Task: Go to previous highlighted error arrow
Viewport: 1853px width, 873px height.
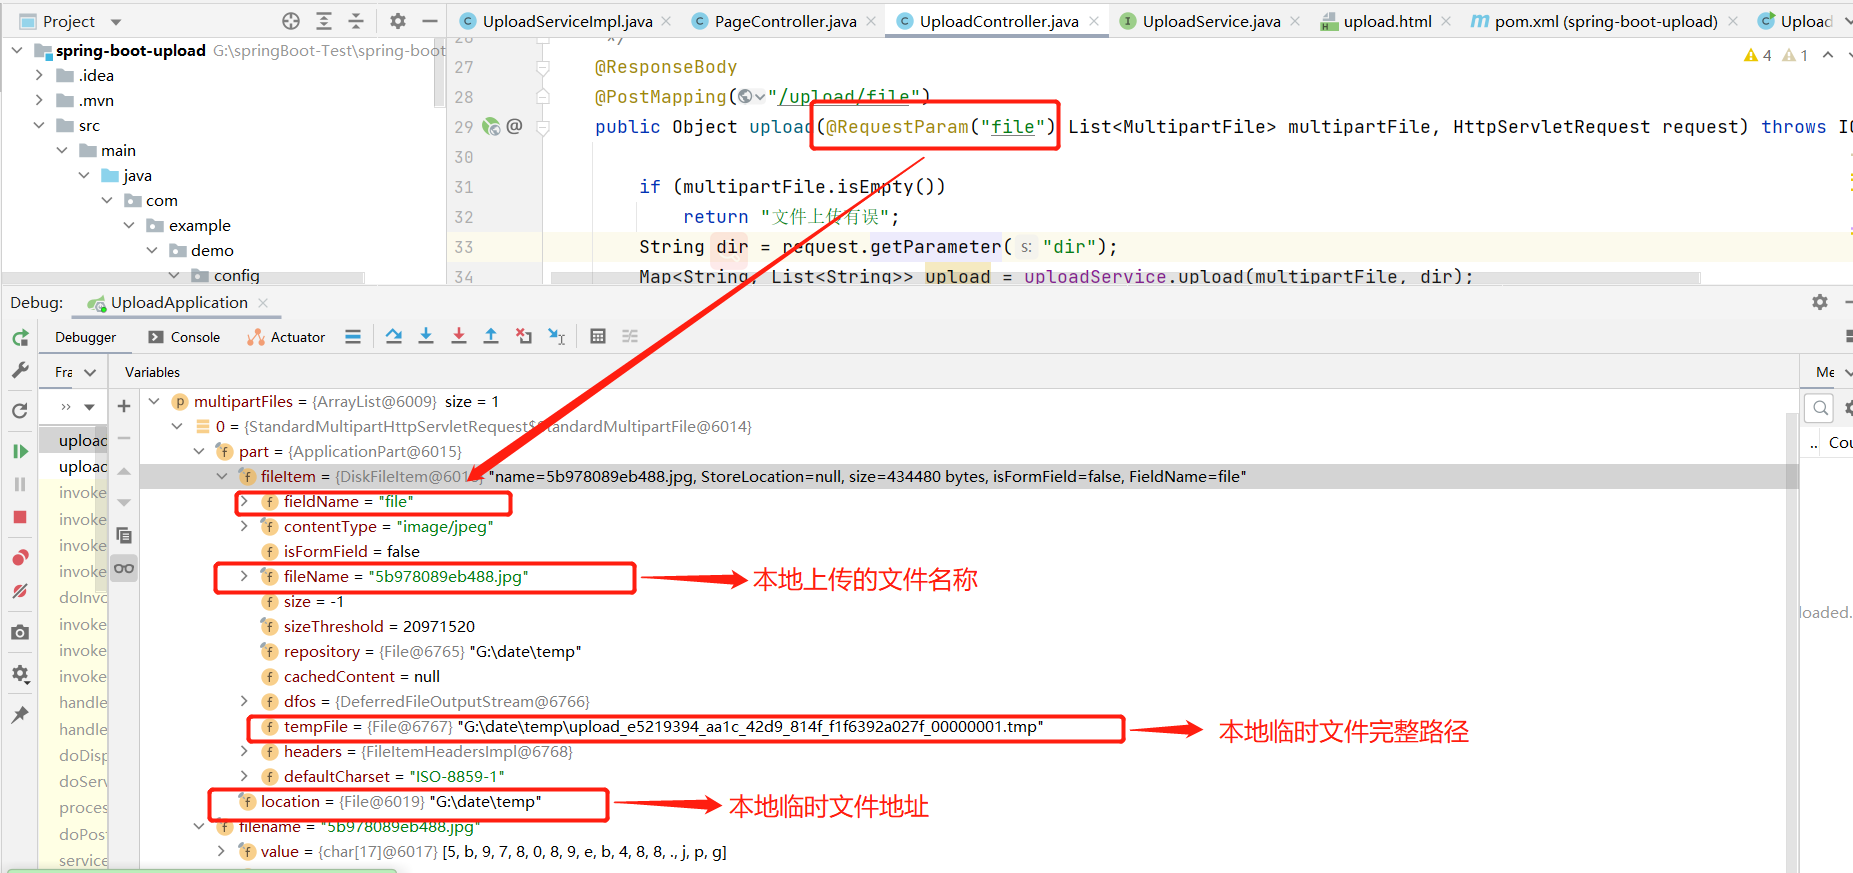Action: (1828, 55)
